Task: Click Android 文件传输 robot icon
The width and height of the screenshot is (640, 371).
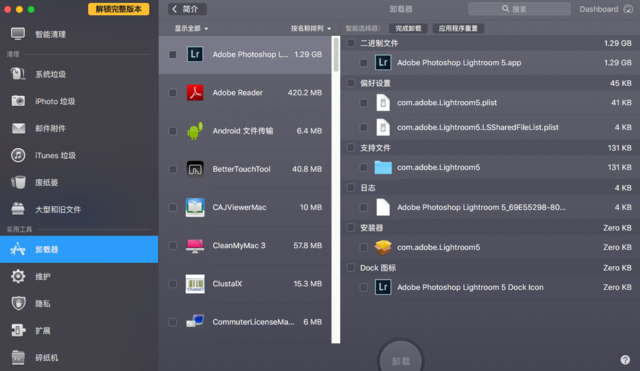Action: pyautogui.click(x=195, y=131)
